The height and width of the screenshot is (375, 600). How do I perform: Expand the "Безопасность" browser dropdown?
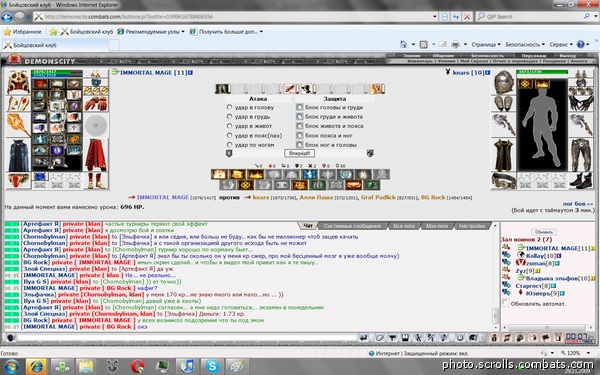point(525,44)
